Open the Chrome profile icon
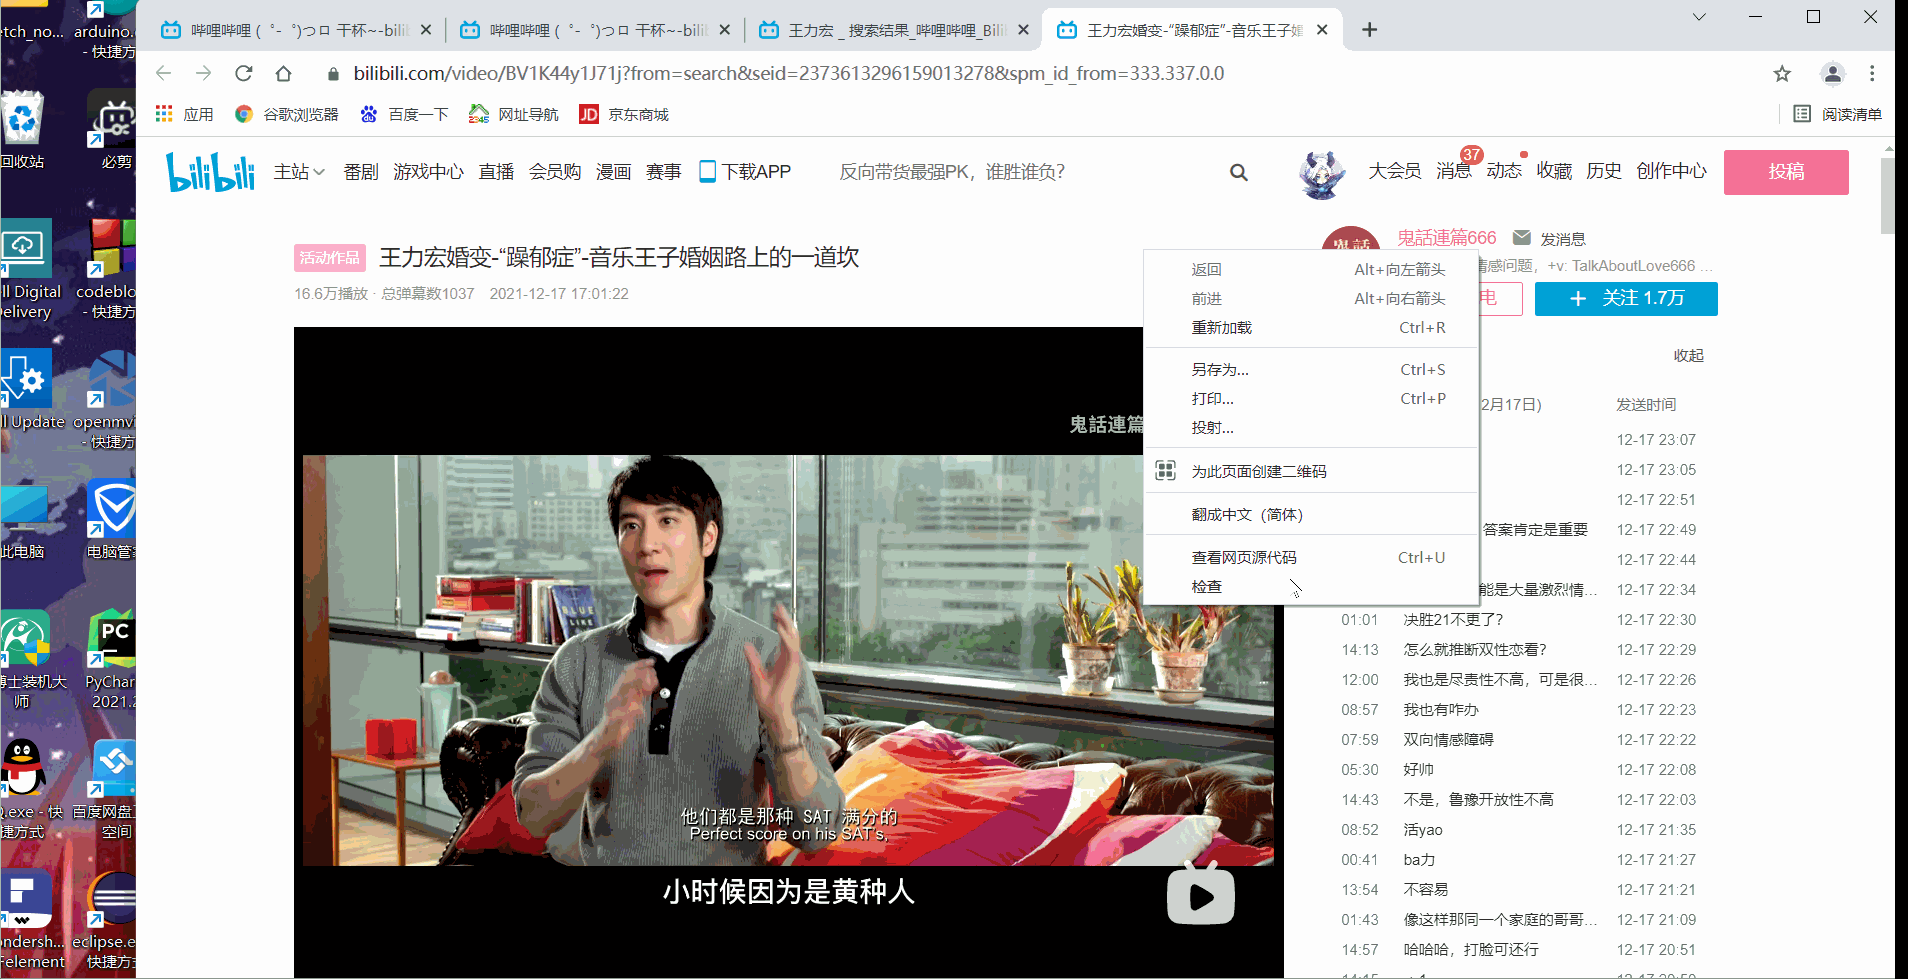Image resolution: width=1908 pixels, height=979 pixels. pos(1832,73)
